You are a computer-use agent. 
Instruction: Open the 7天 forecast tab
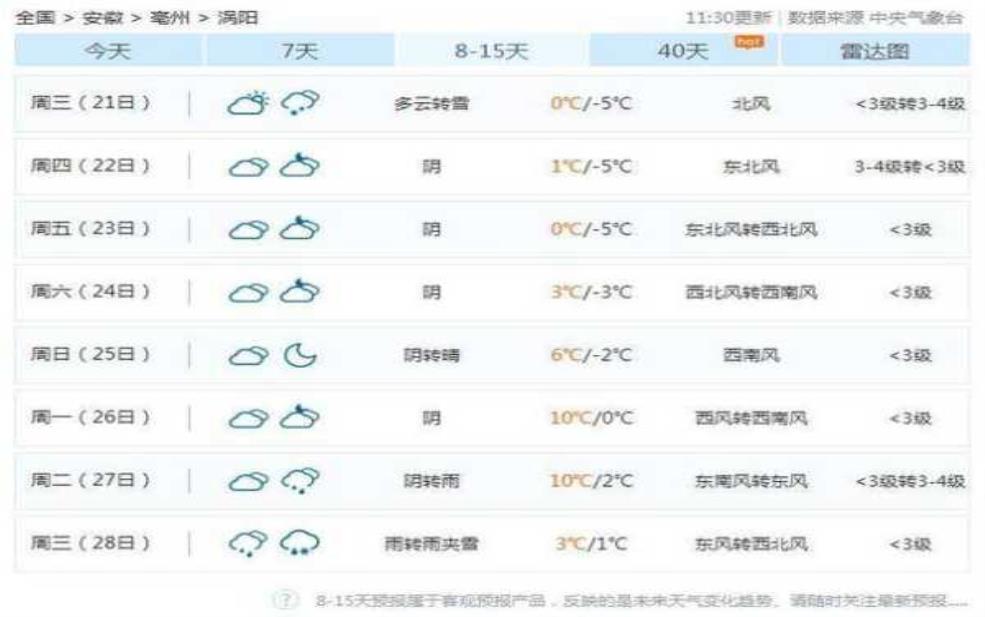coord(300,52)
